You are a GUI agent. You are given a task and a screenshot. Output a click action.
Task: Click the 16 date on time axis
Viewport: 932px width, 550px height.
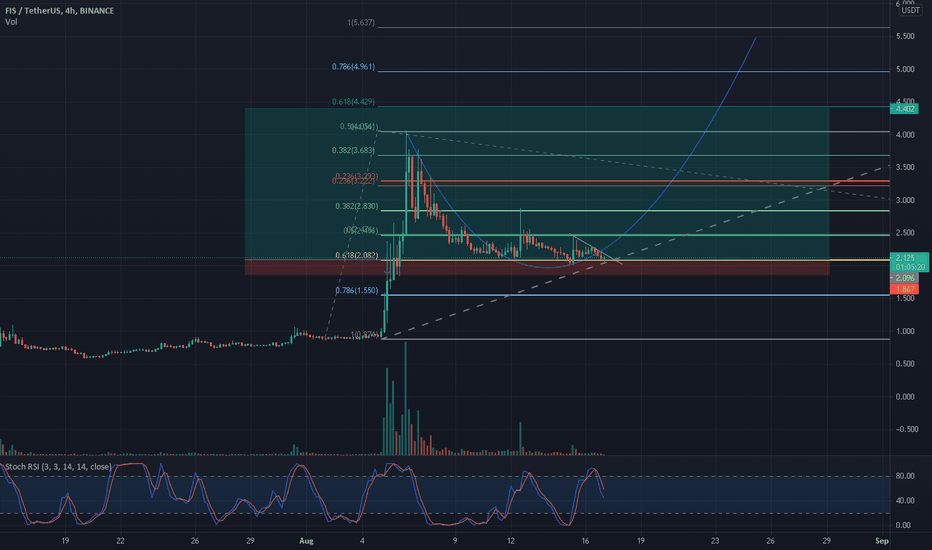tap(585, 541)
